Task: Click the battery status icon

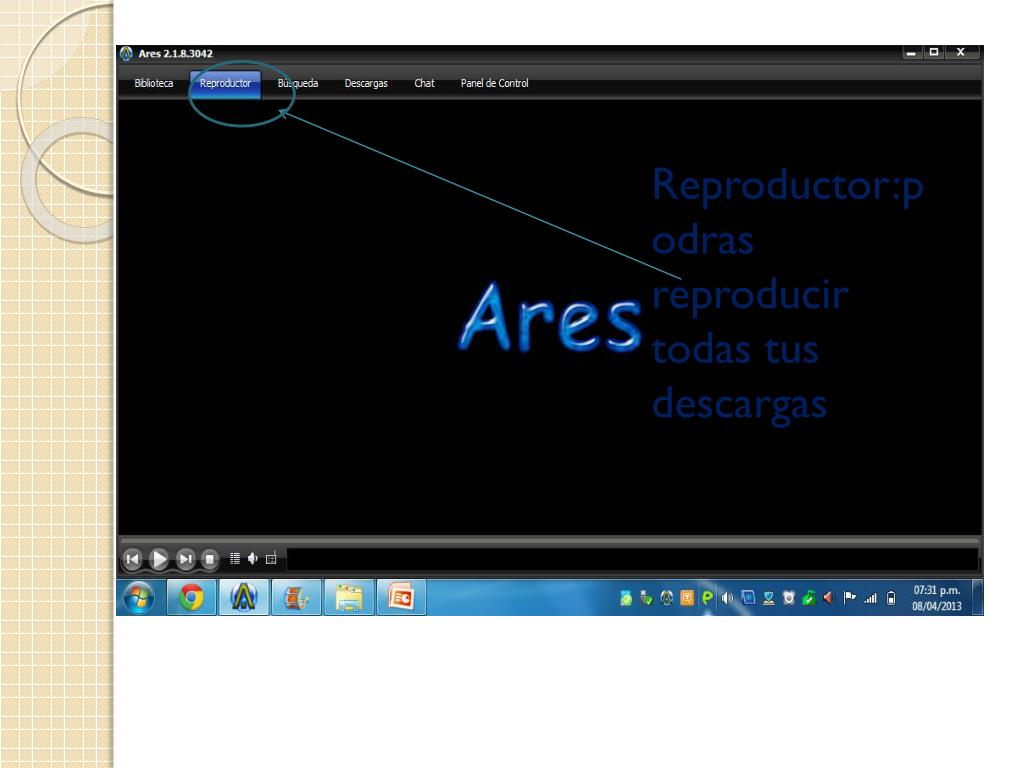Action: pyautogui.click(x=891, y=598)
